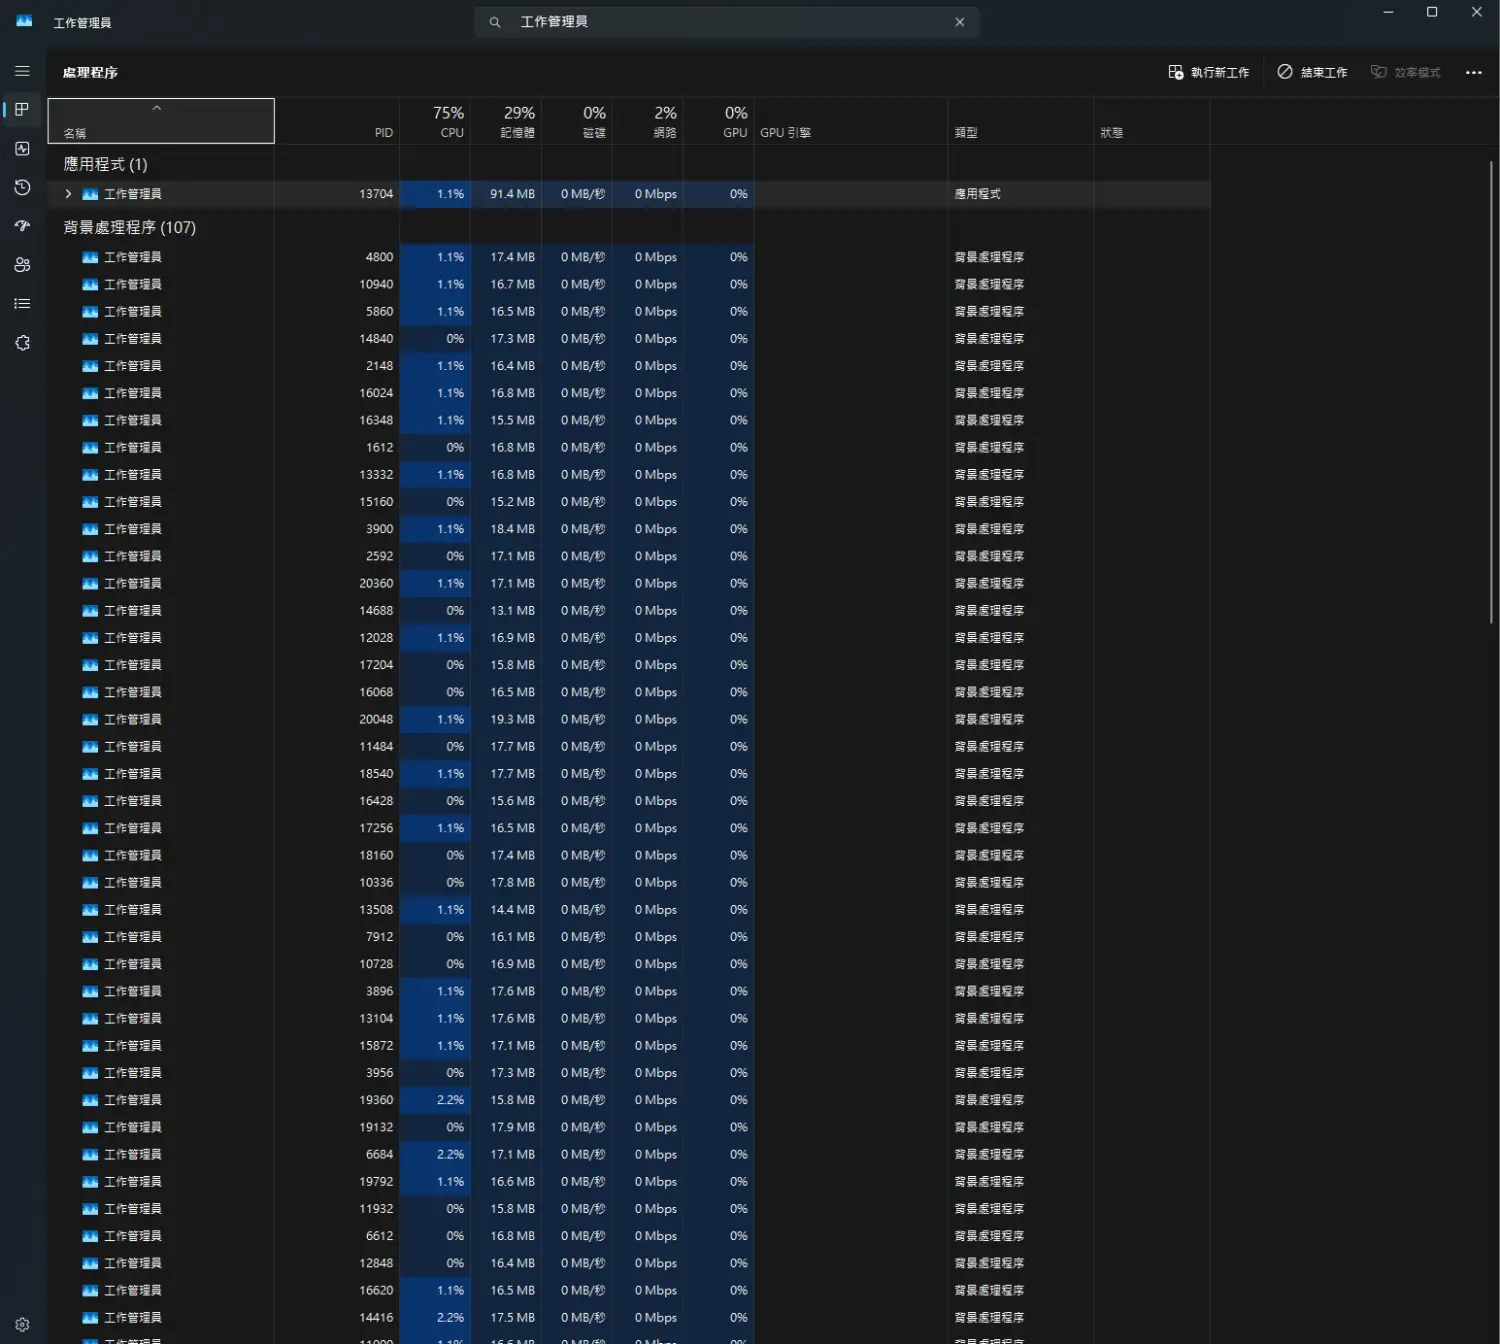
Task: Open App history in the sidebar
Action: [x=22, y=187]
